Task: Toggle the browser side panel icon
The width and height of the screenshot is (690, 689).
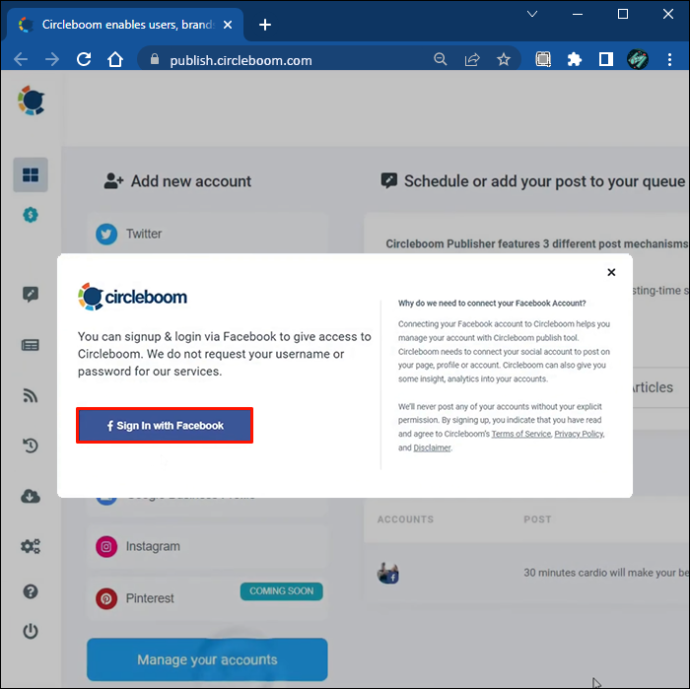Action: click(x=606, y=59)
